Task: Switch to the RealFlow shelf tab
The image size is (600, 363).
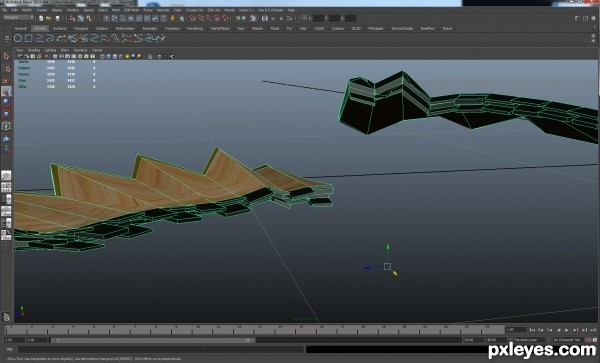Action: [428, 28]
